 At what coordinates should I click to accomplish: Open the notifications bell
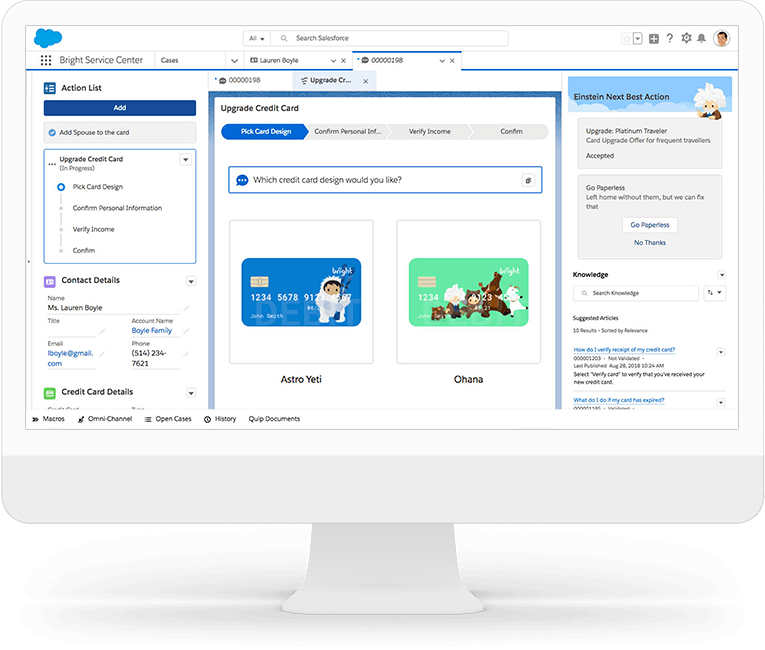(701, 38)
